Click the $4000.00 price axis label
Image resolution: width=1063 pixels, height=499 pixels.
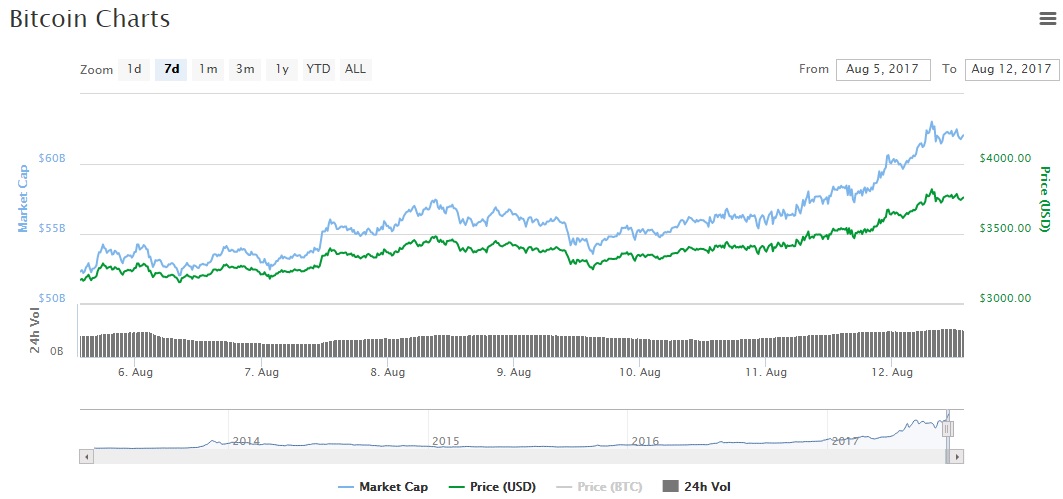[1005, 158]
